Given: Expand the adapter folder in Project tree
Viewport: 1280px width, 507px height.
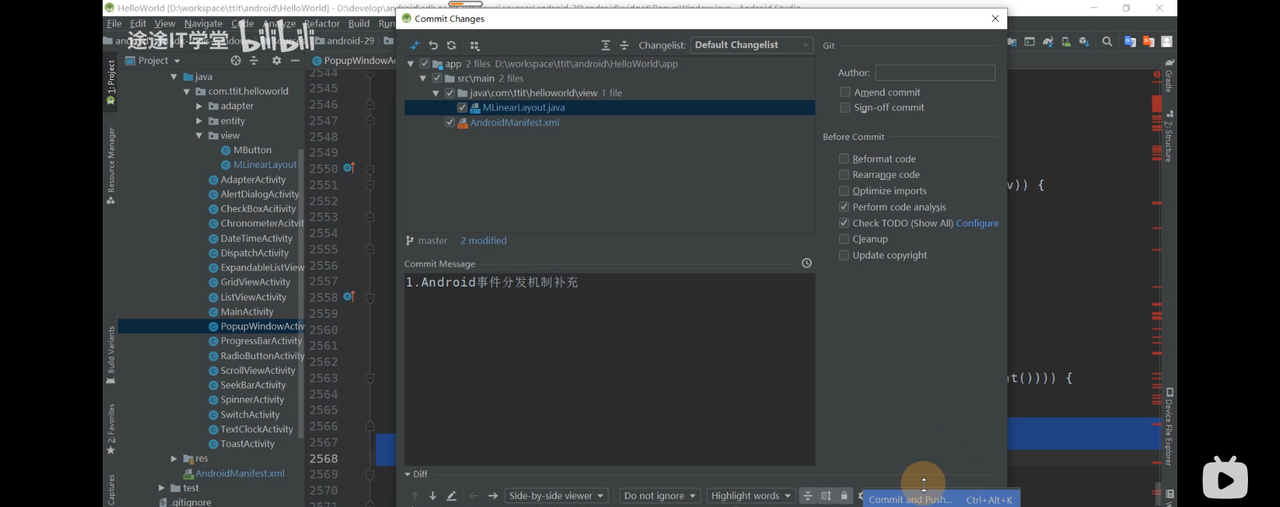Looking at the screenshot, I should tap(199, 106).
